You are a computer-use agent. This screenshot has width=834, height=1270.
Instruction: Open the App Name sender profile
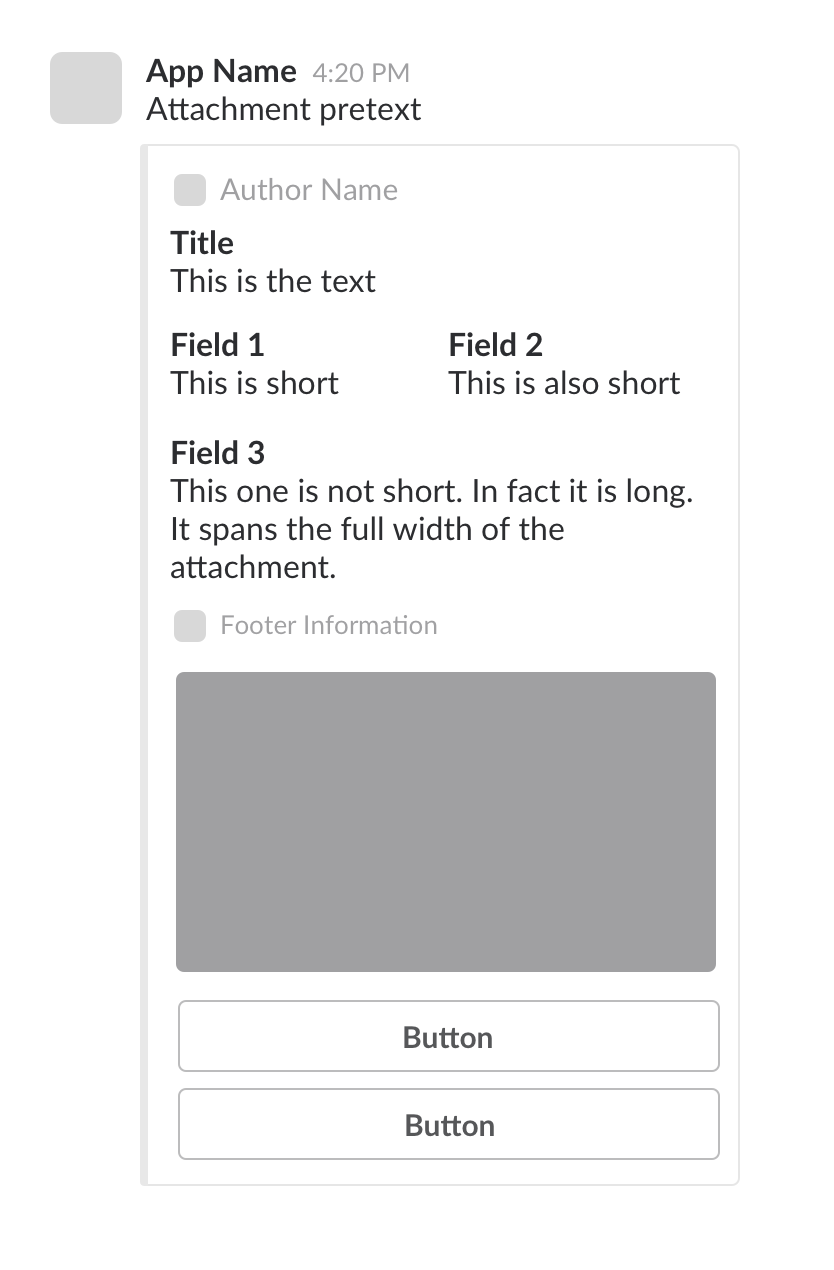coord(221,72)
